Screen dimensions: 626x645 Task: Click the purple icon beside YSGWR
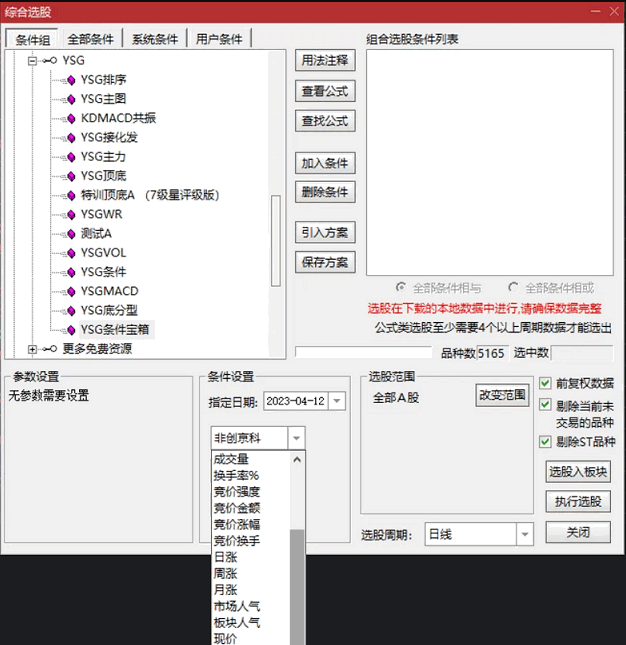coord(71,215)
